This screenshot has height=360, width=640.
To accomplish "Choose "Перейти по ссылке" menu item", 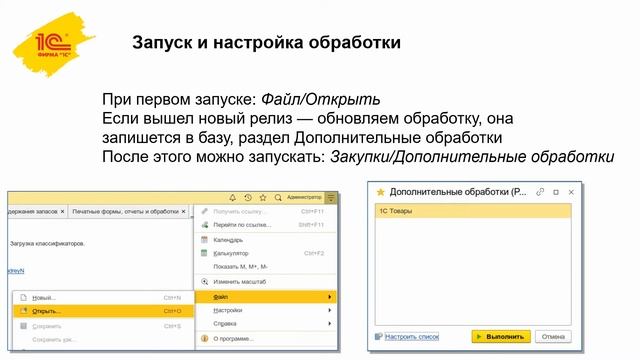I will click(x=265, y=225).
